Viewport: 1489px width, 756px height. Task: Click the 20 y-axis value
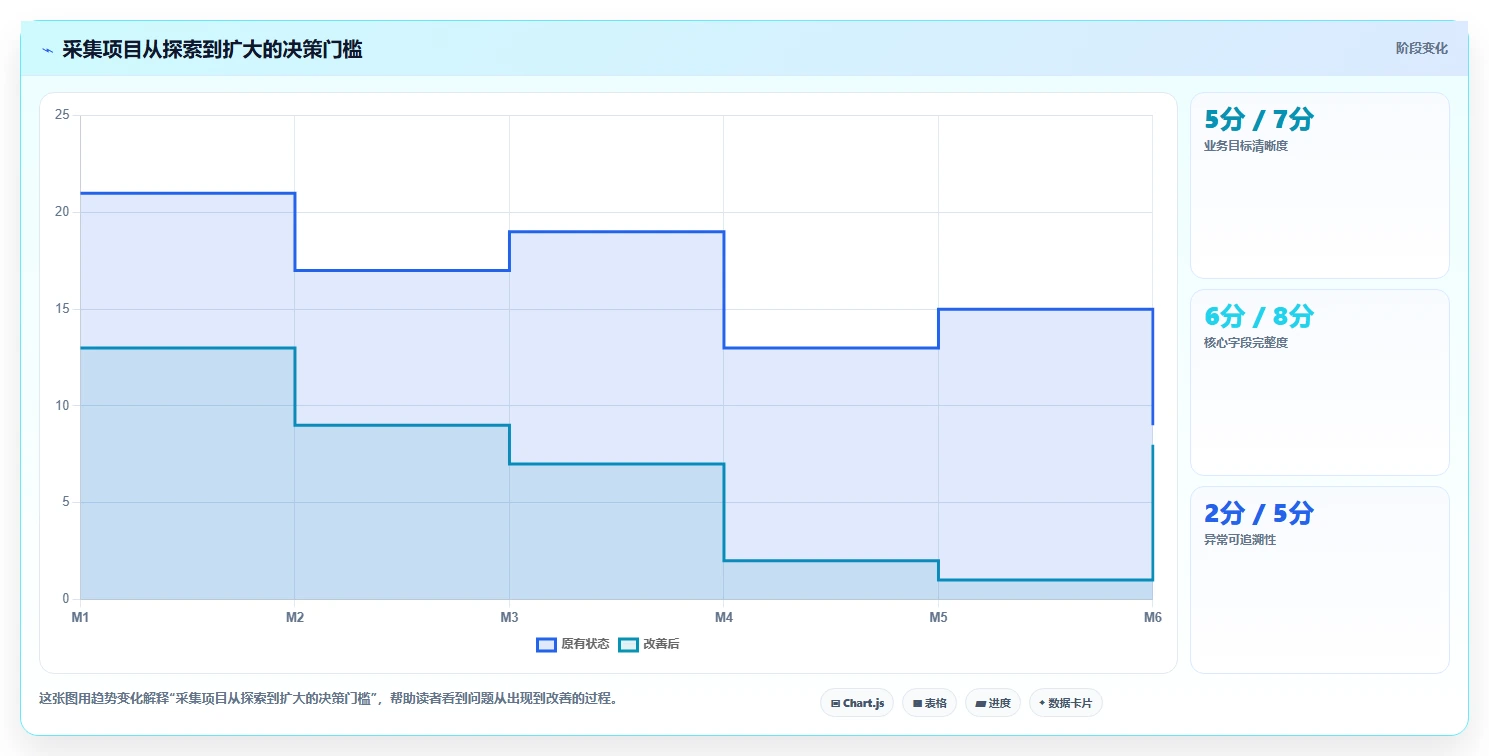[62, 212]
